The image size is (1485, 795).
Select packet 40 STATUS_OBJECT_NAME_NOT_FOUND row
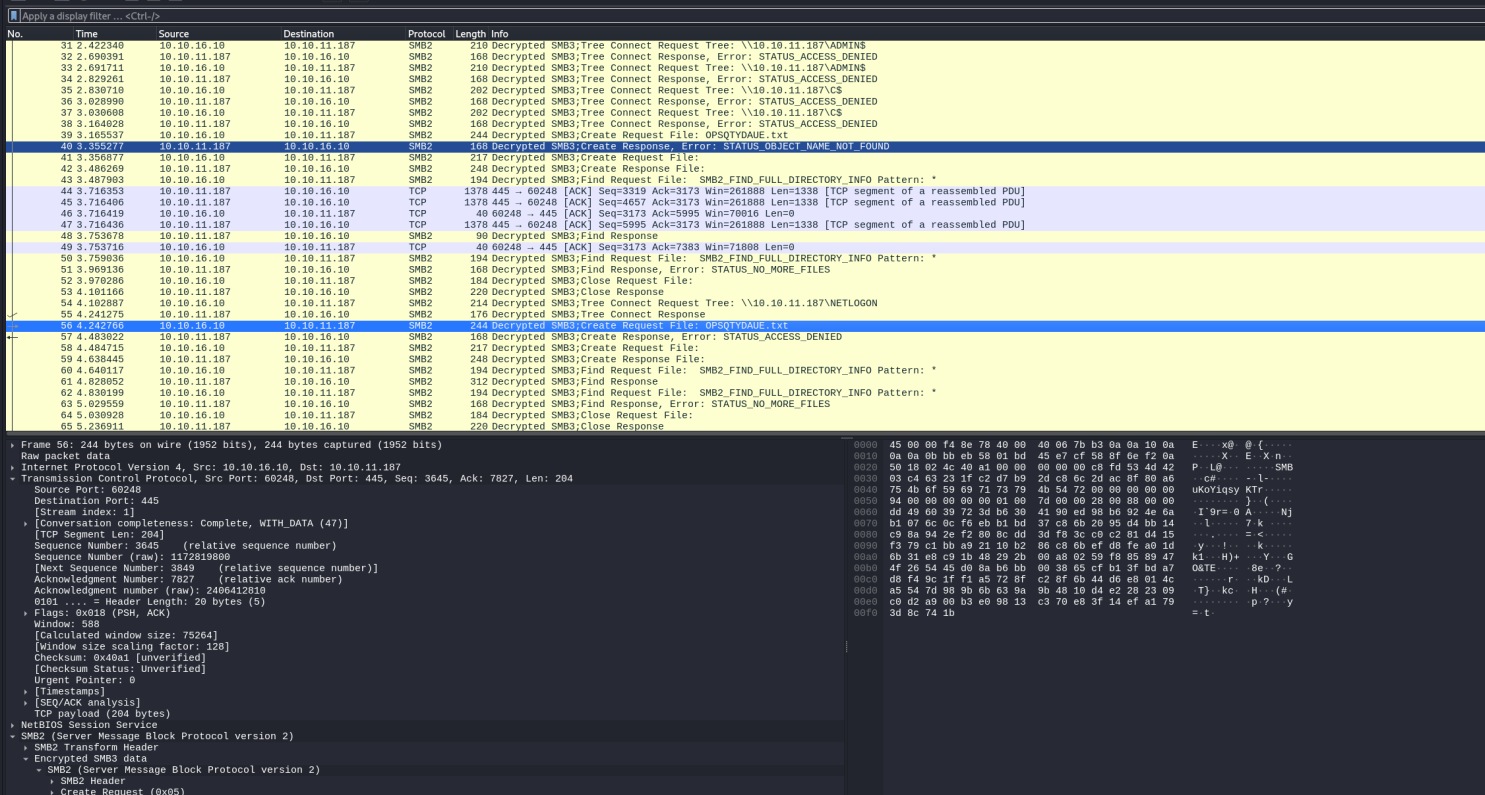coord(744,146)
